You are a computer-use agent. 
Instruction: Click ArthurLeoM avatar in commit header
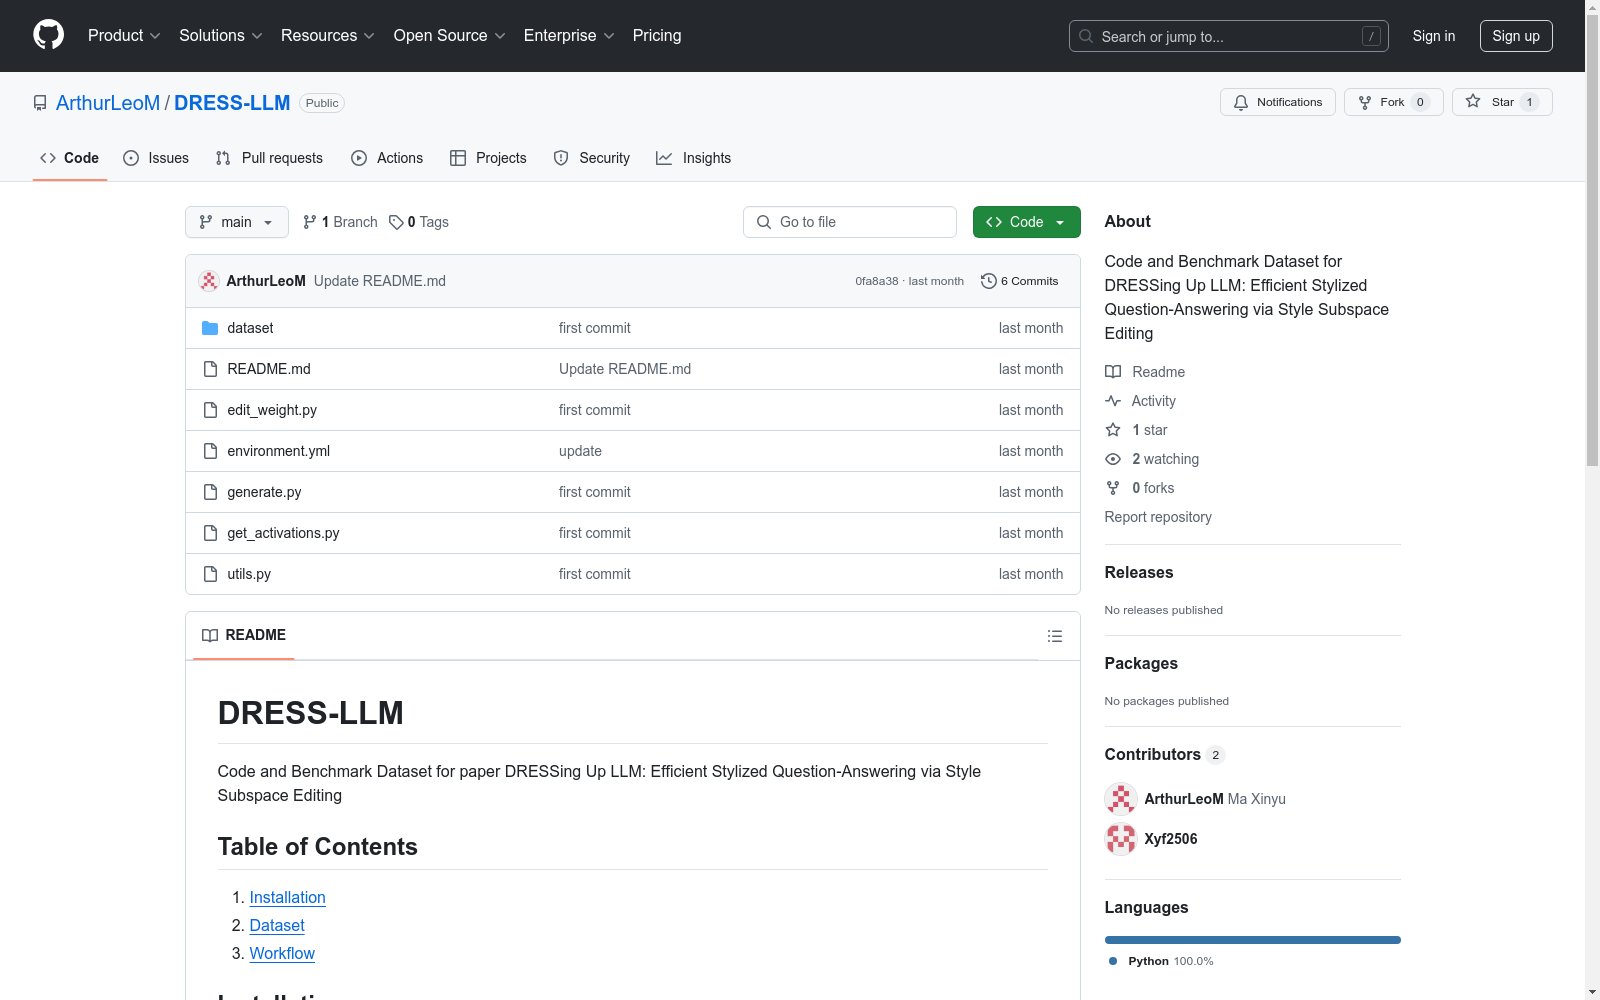[209, 281]
